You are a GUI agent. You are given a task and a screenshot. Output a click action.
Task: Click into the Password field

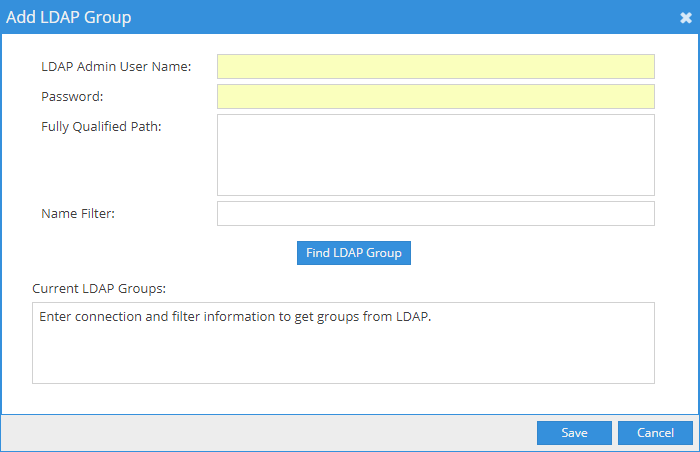(436, 96)
